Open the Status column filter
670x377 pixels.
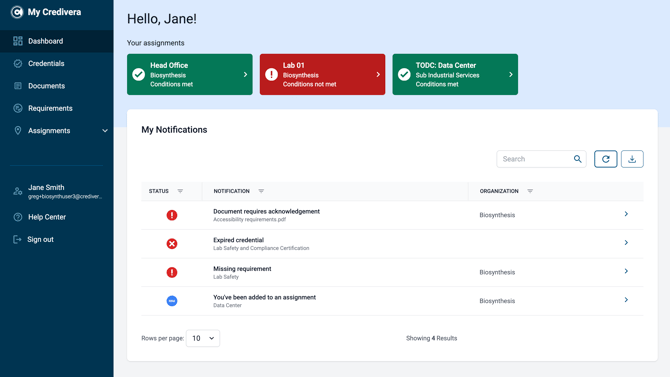tap(180, 191)
